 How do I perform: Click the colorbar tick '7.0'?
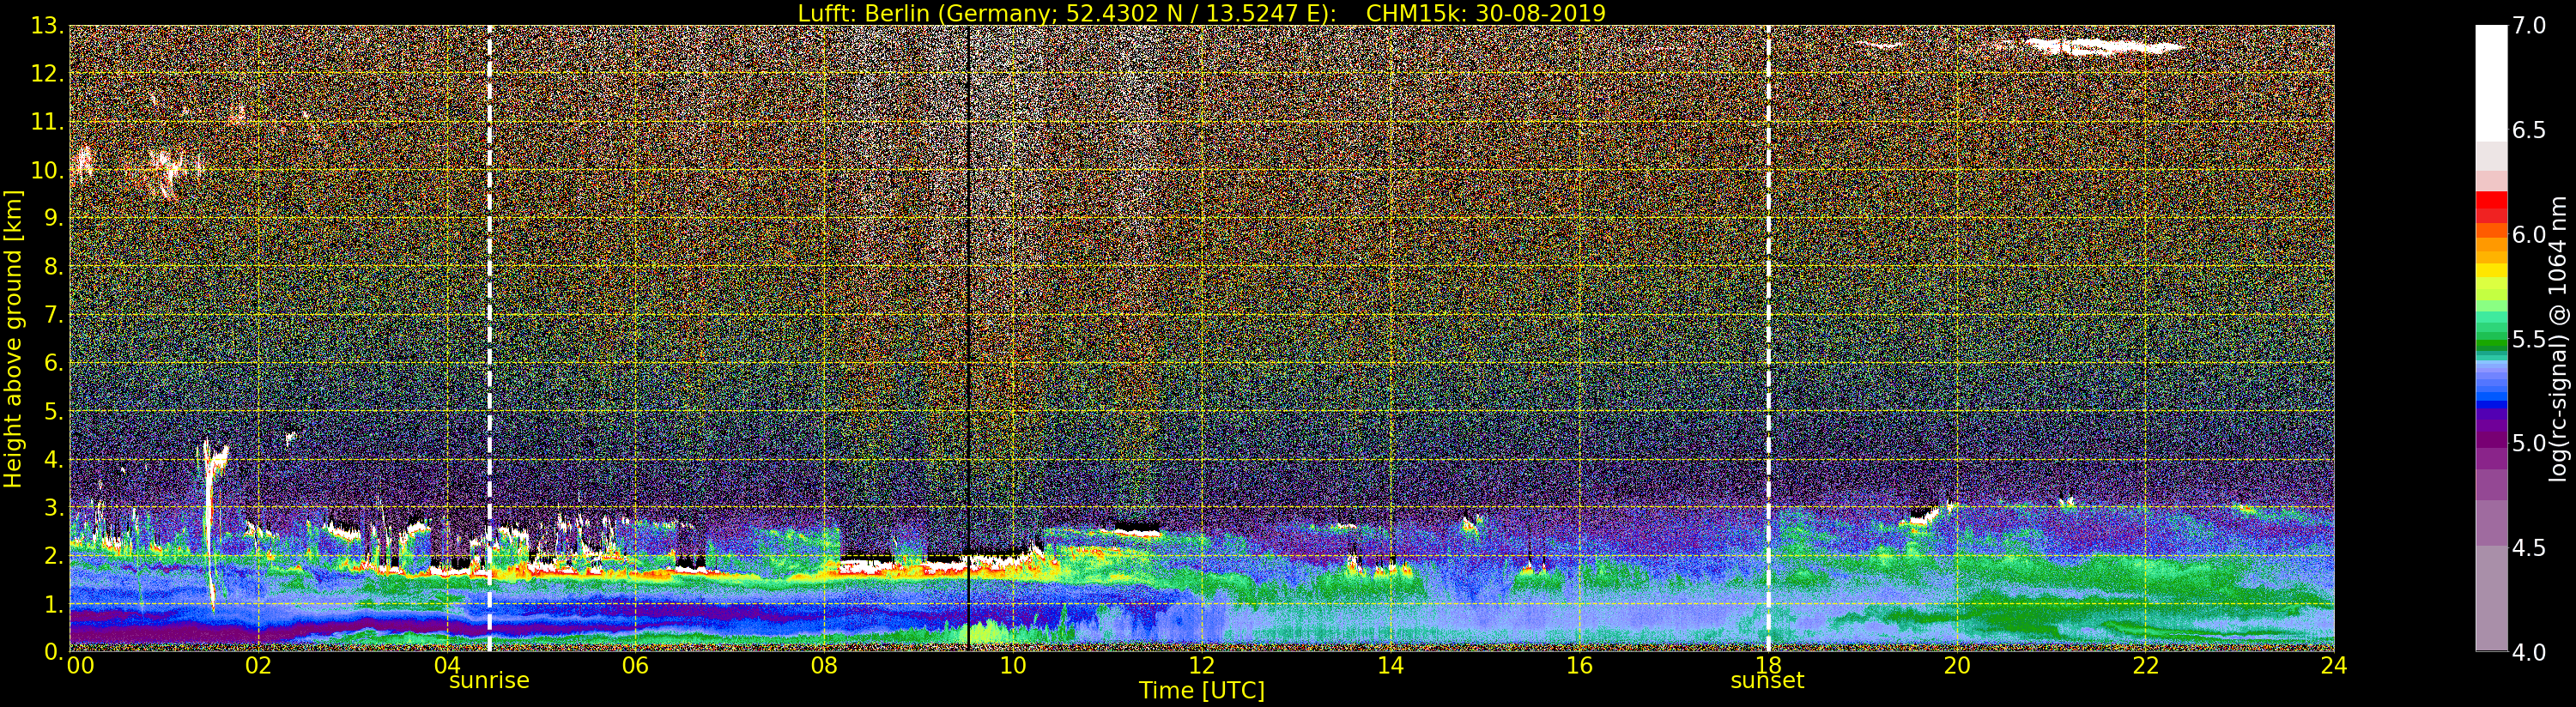[2529, 25]
